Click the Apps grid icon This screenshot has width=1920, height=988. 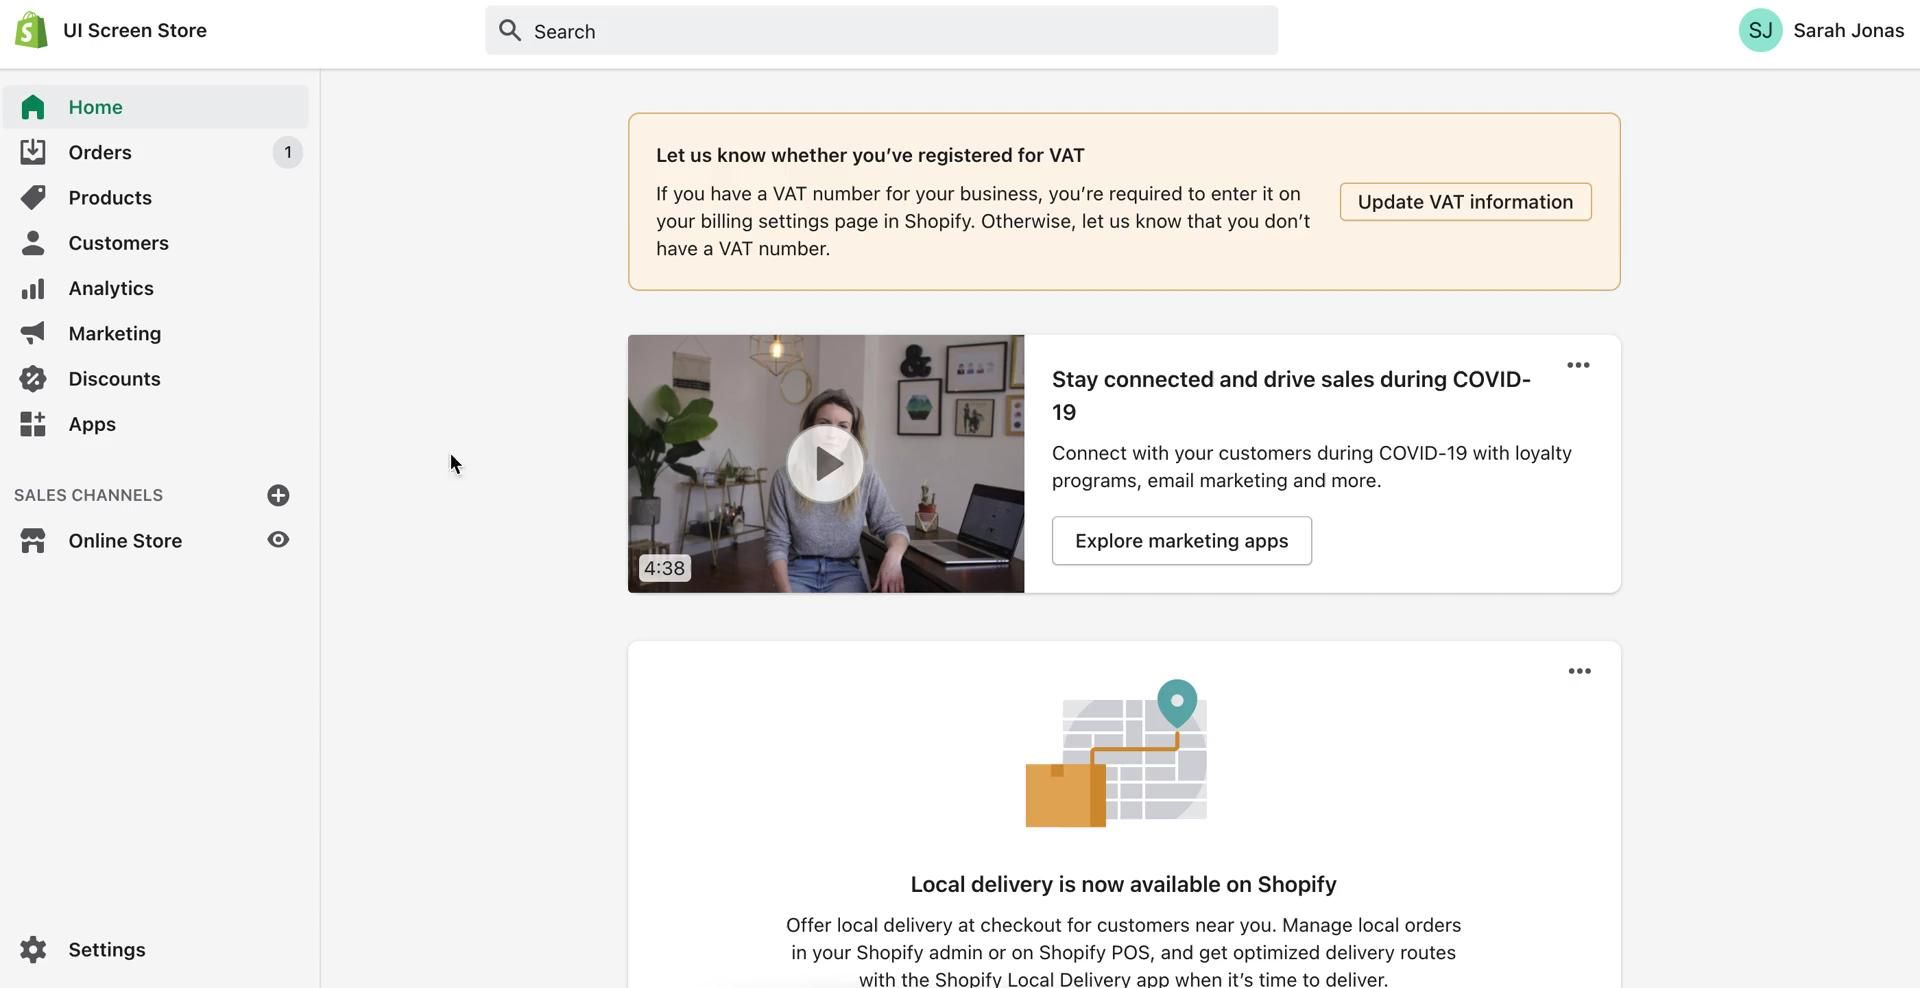pyautogui.click(x=33, y=424)
